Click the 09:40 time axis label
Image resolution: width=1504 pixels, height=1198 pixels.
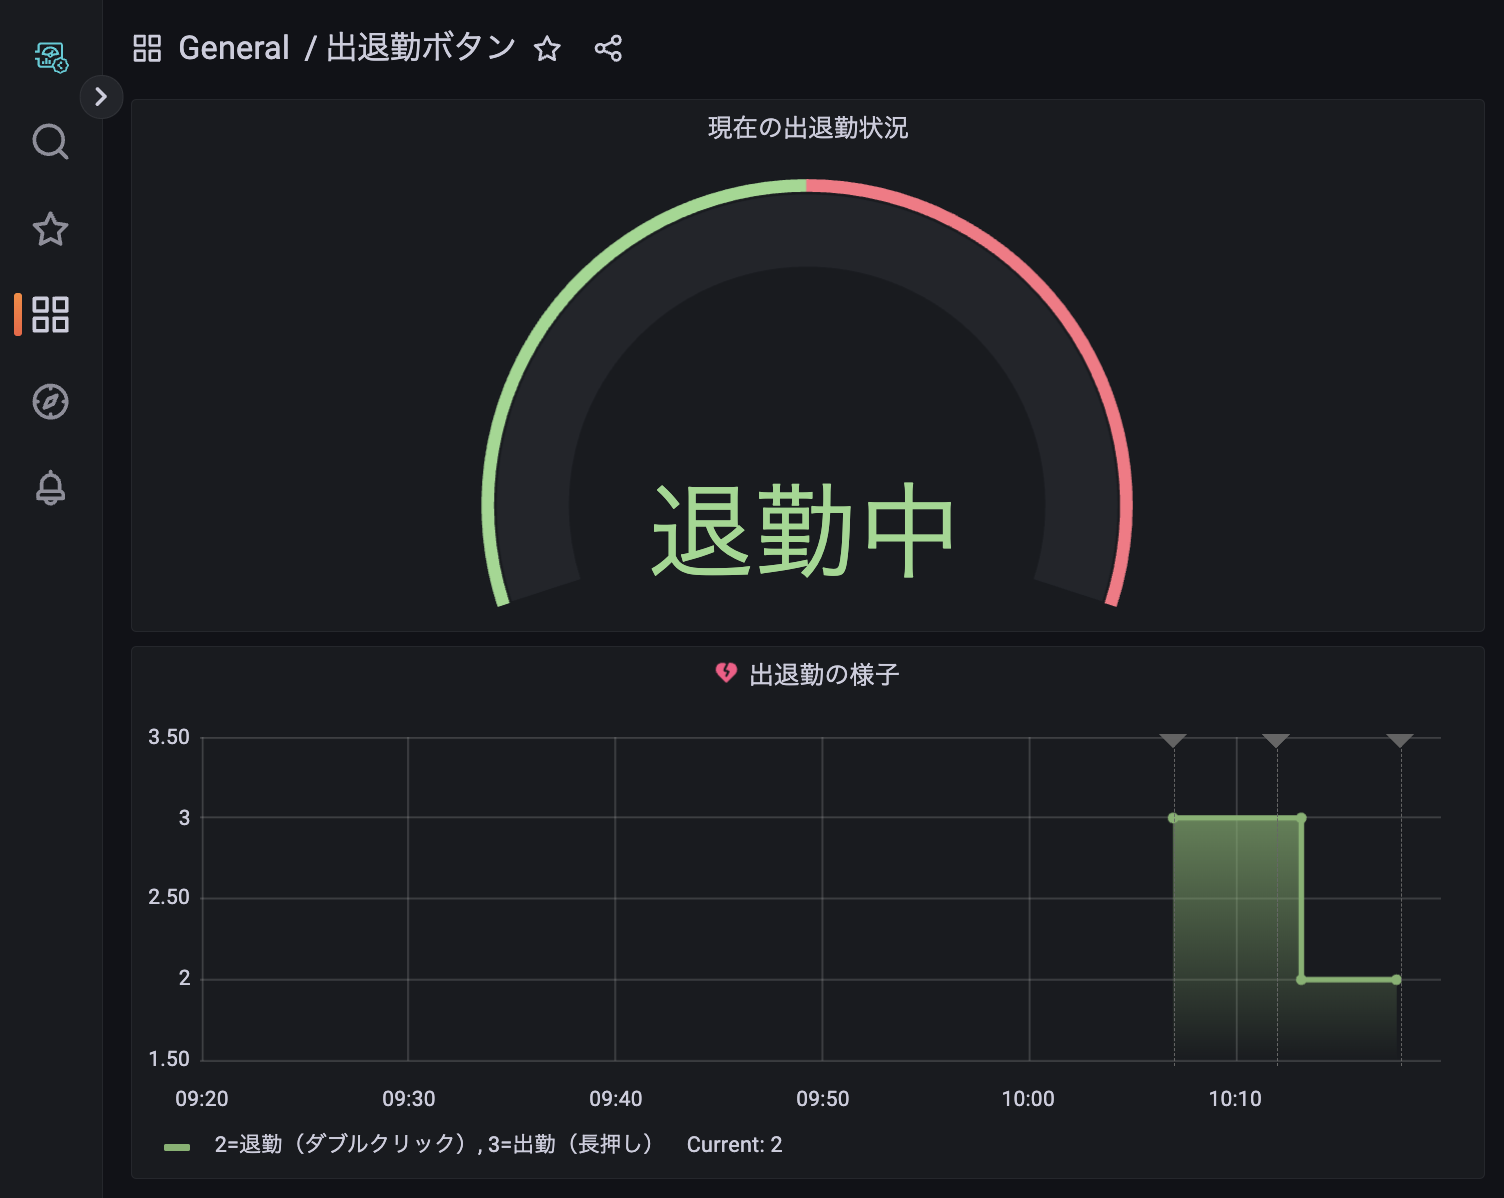coord(616,1099)
